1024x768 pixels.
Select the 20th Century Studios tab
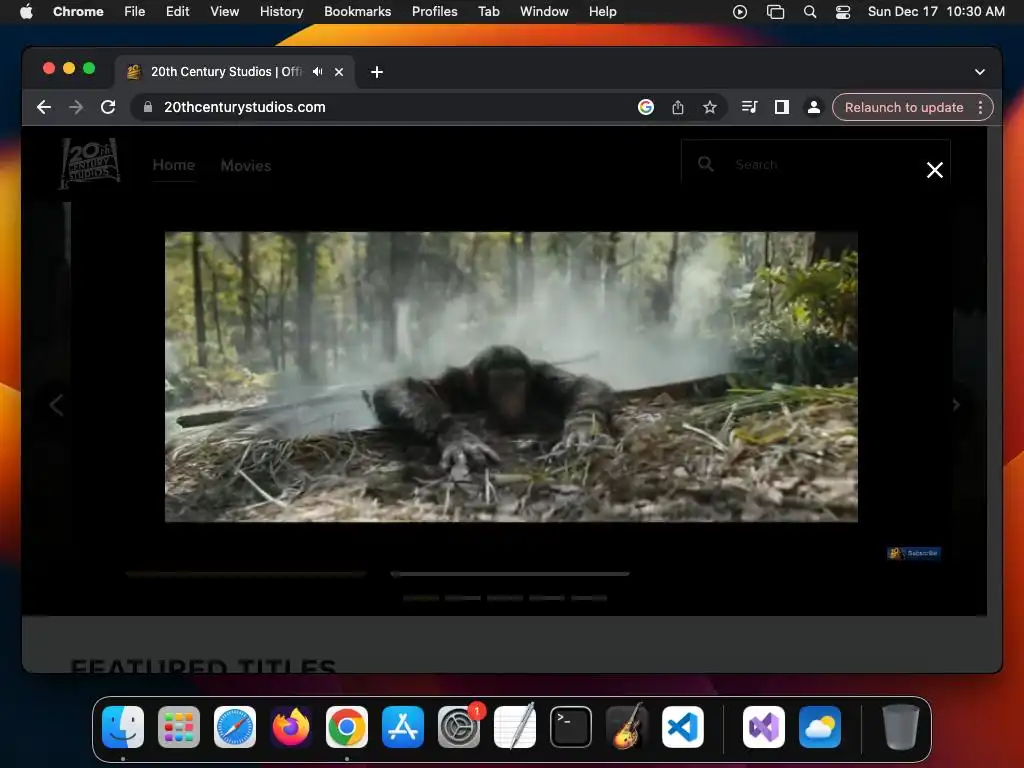coord(235,72)
